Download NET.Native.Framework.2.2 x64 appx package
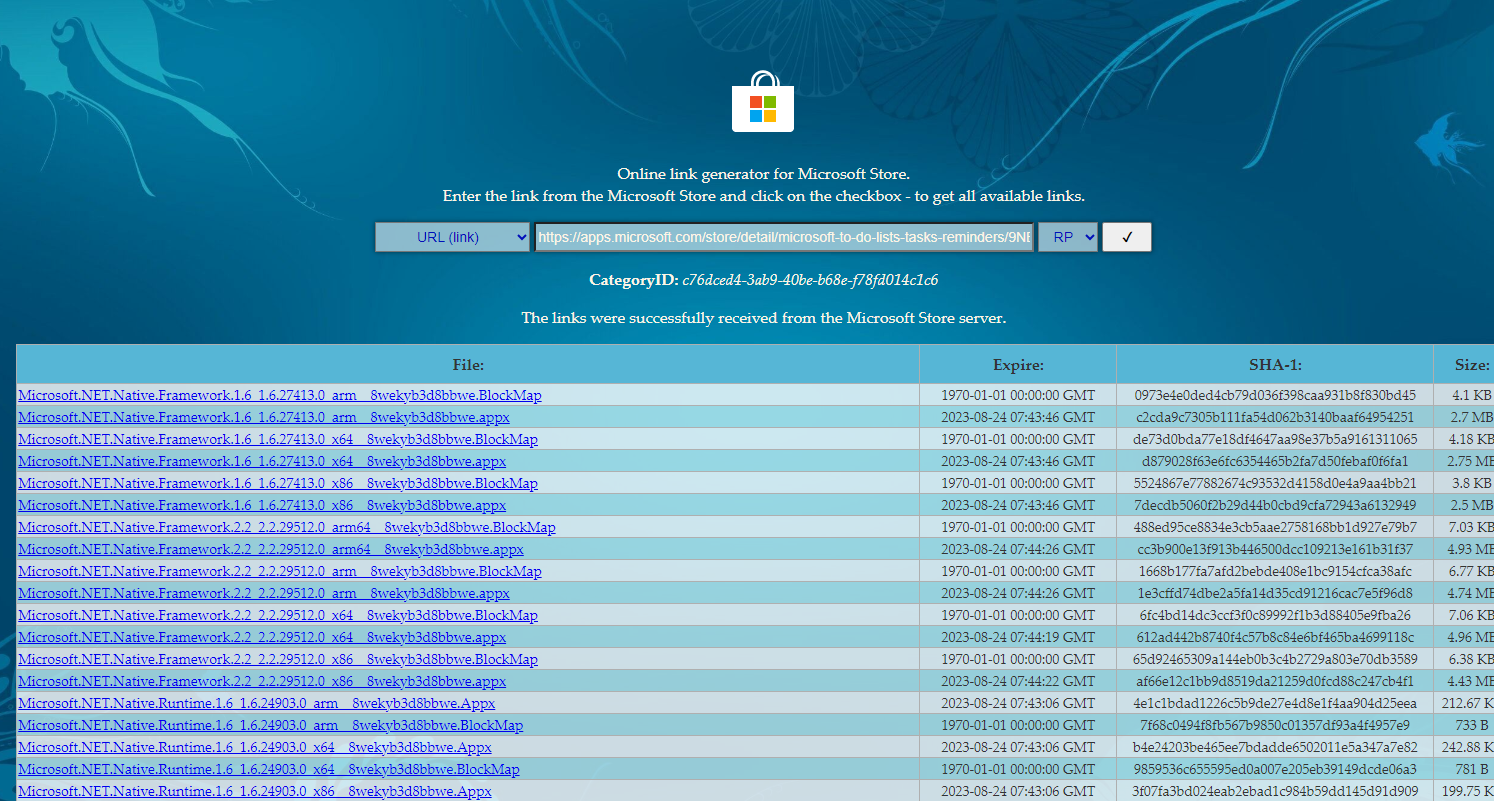 pyautogui.click(x=261, y=637)
